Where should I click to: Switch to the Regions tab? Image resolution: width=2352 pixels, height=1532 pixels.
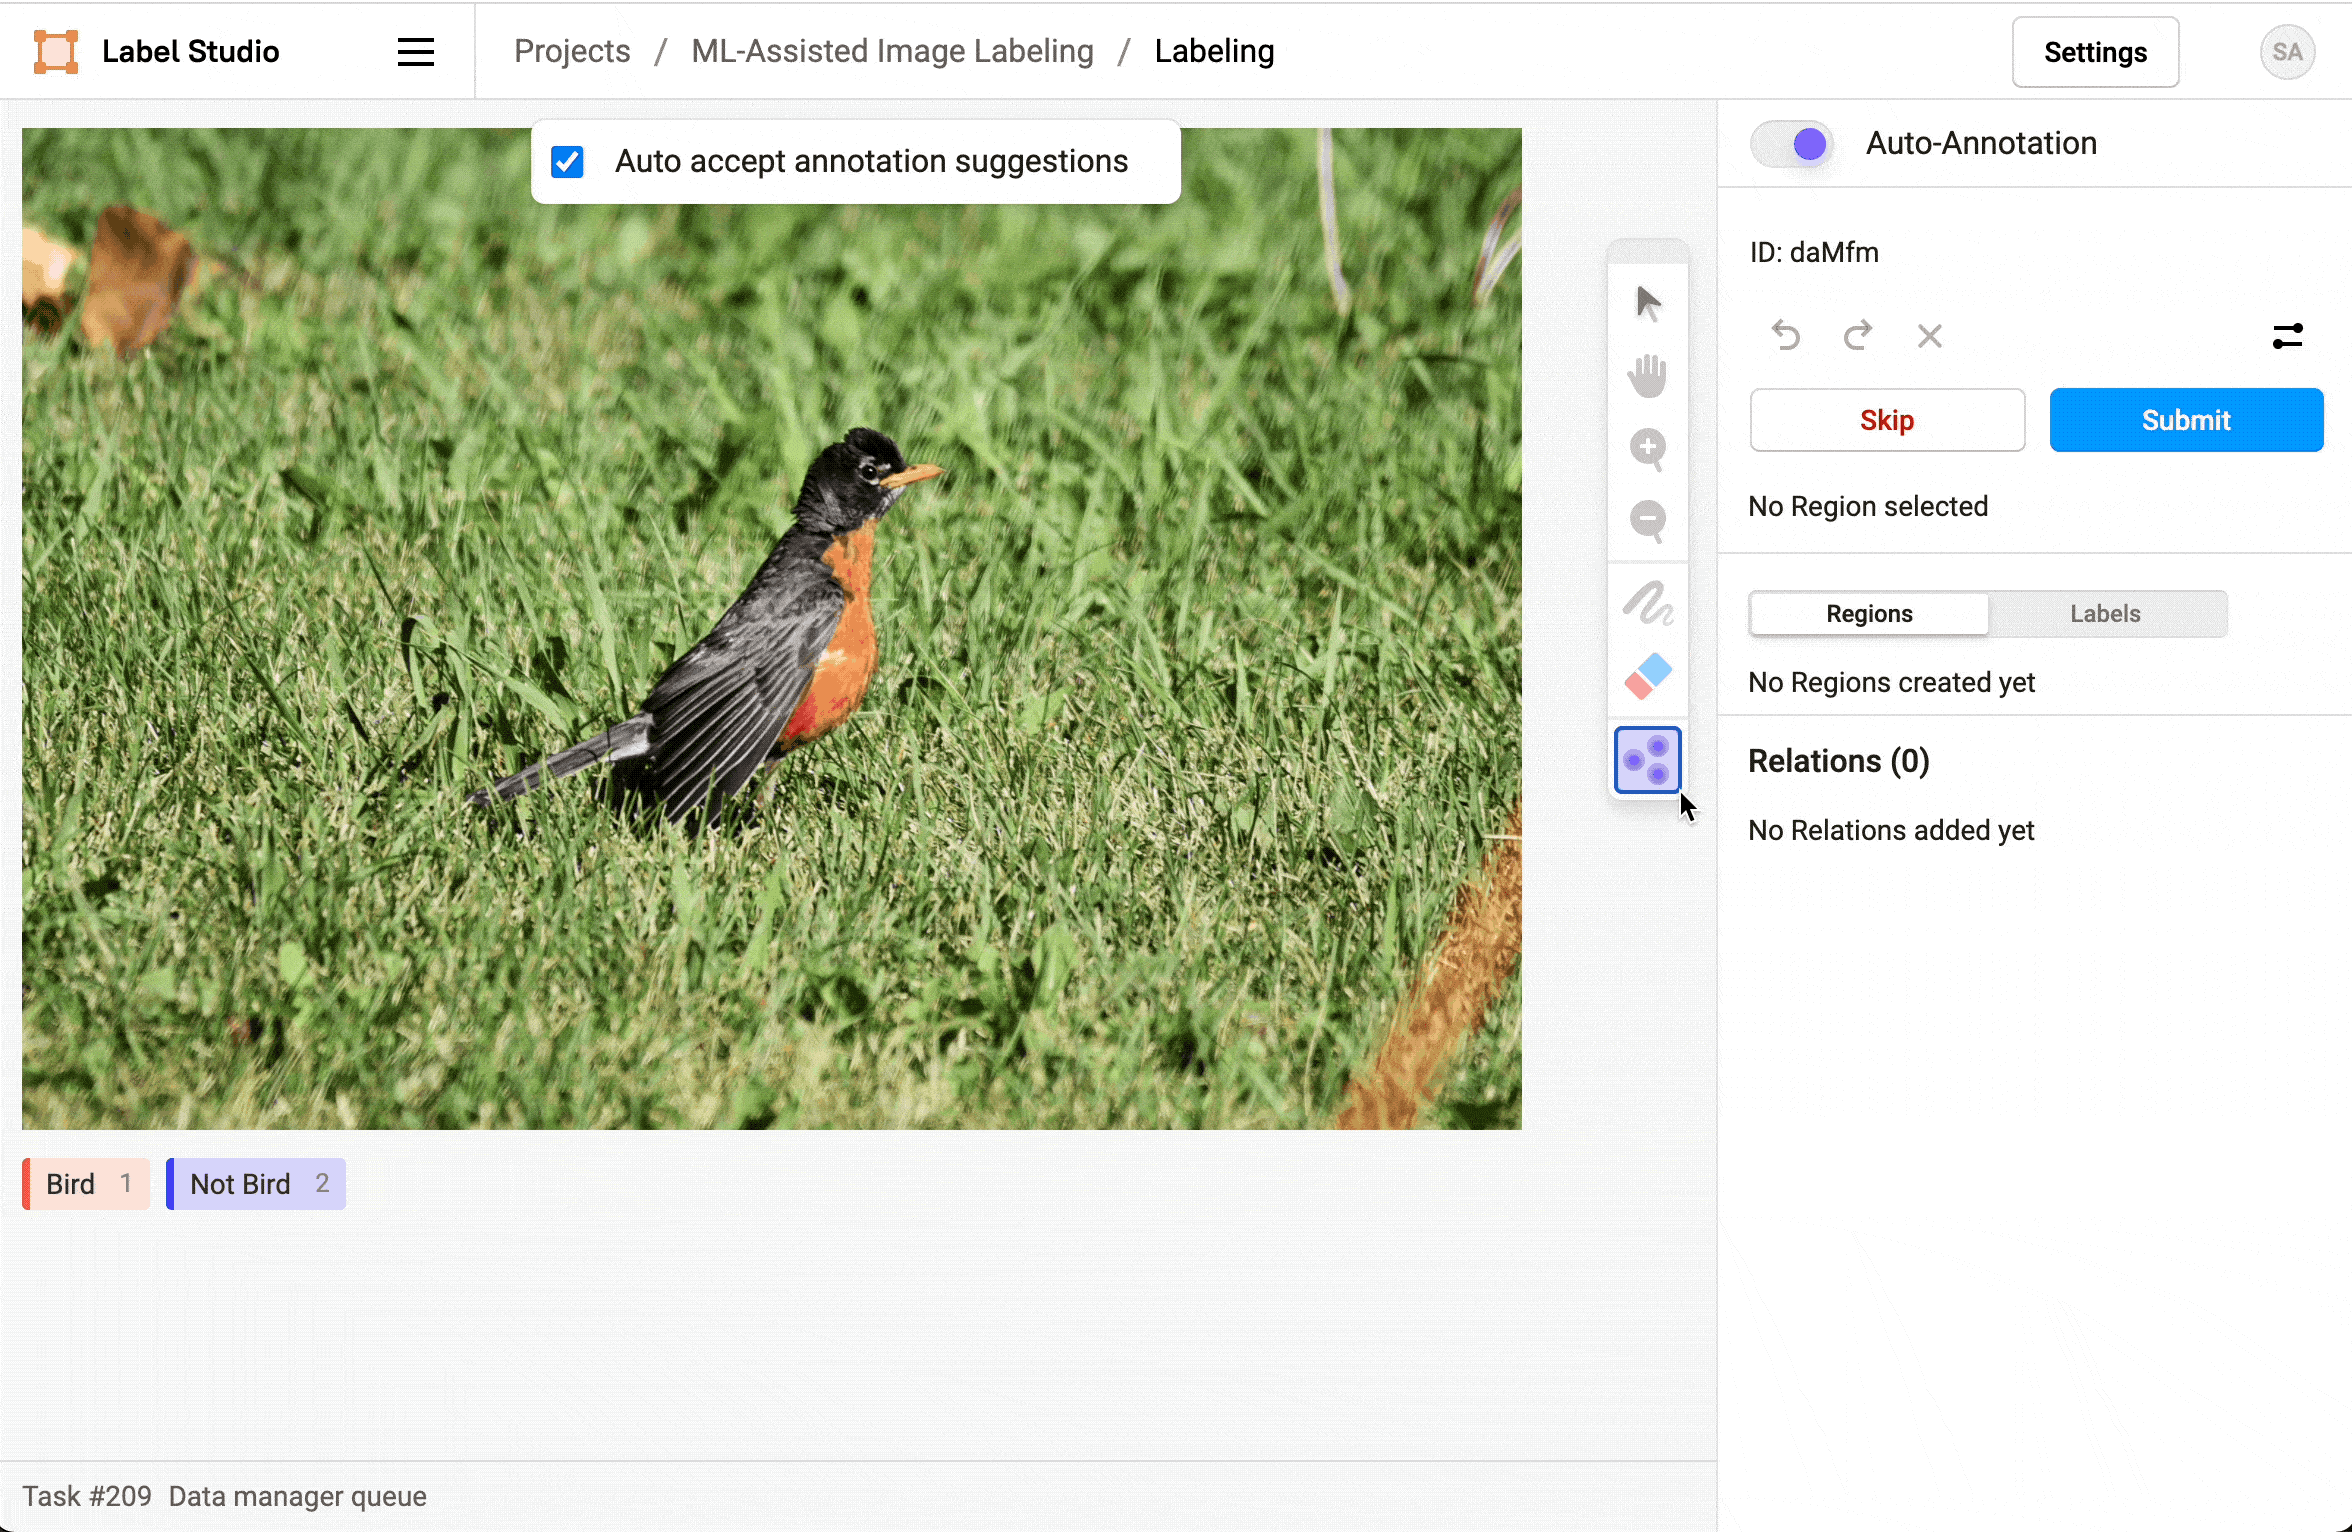point(1869,612)
